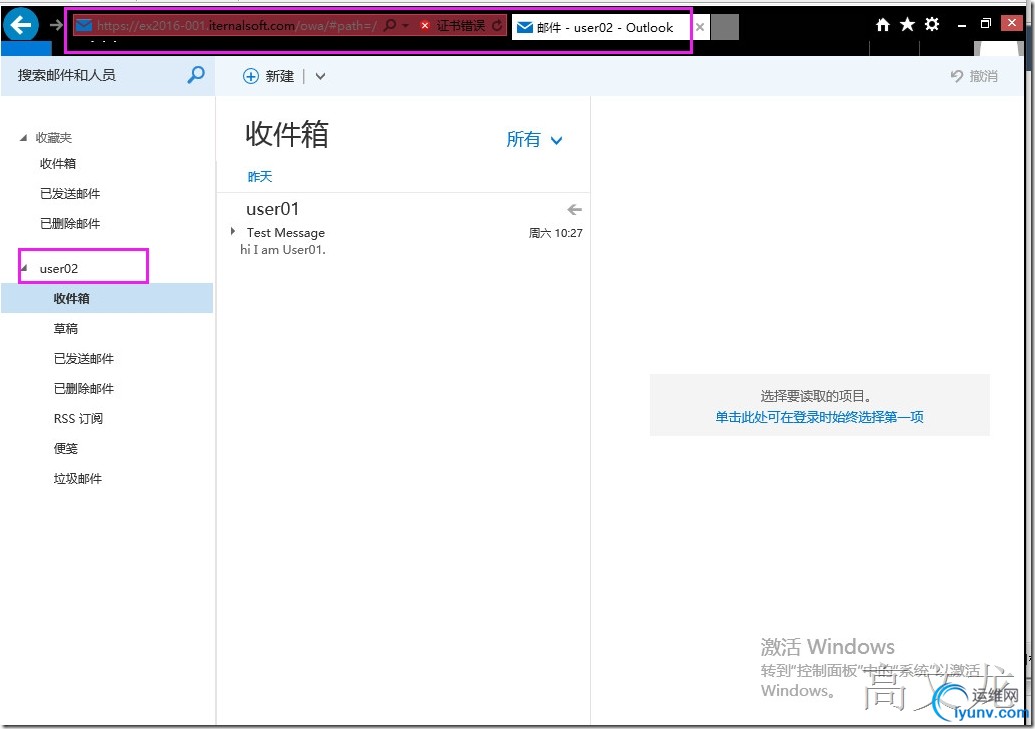Select the user02 mailbox name
Viewport: 1035px width, 729px height.
pyautogui.click(x=59, y=268)
